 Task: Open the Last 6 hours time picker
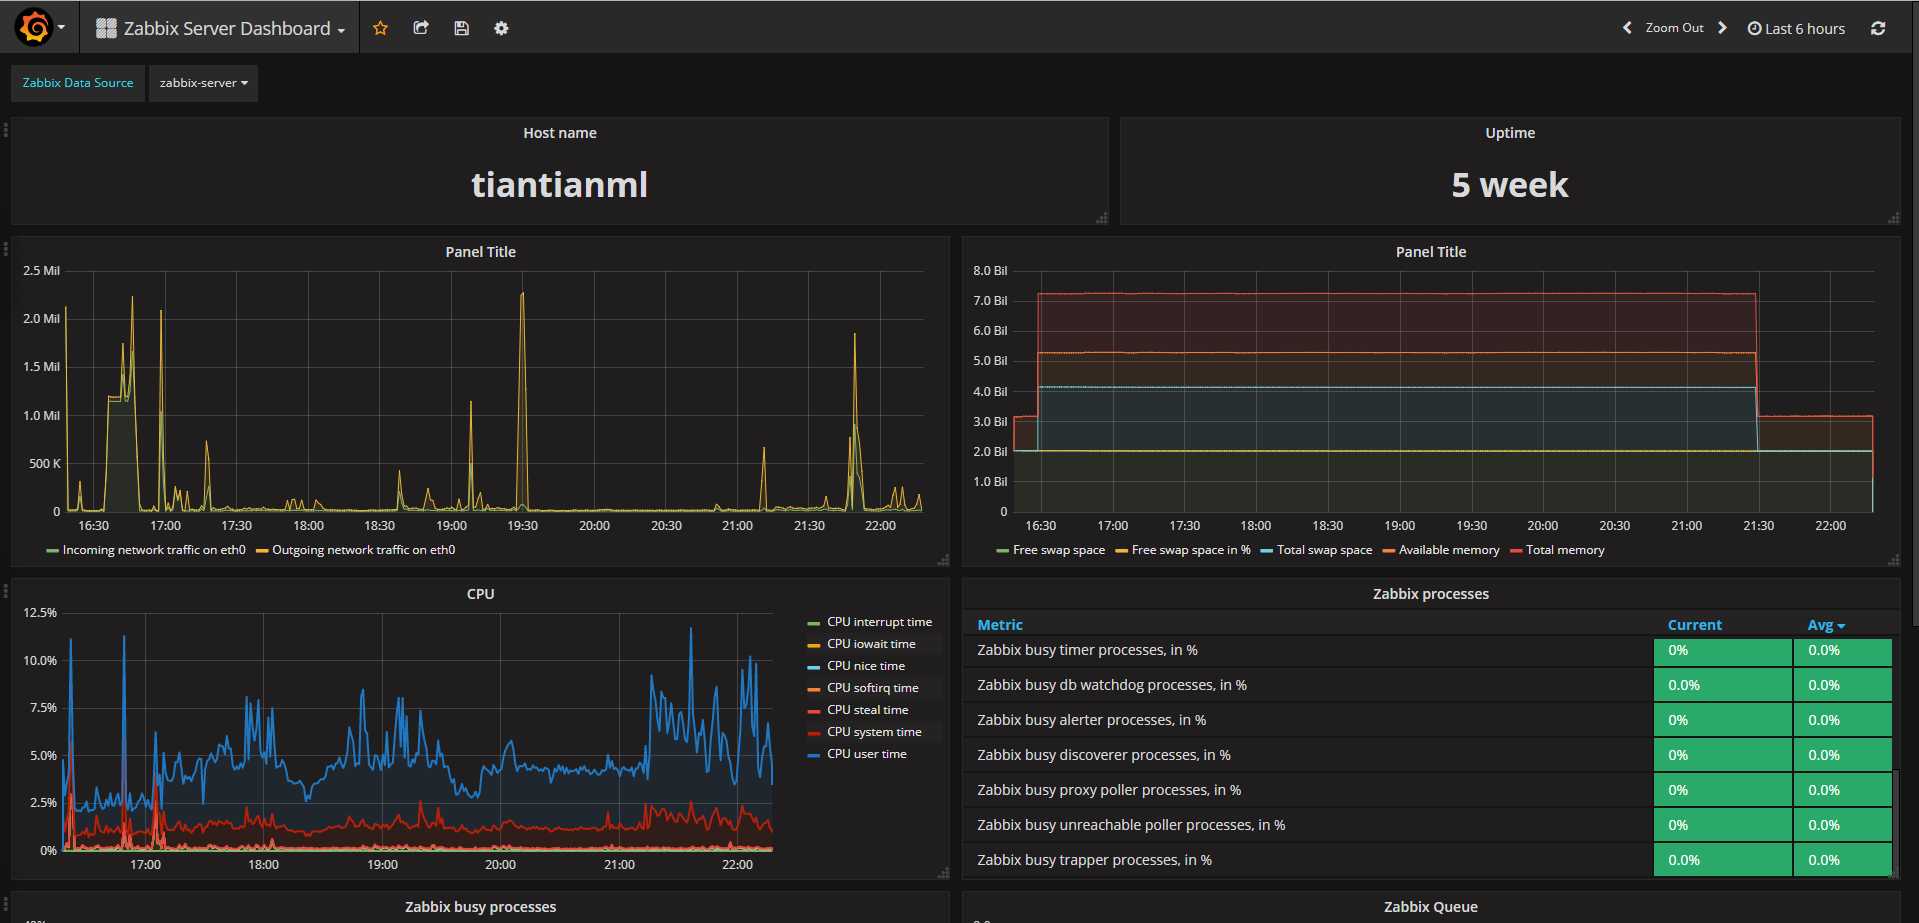pyautogui.click(x=1796, y=28)
